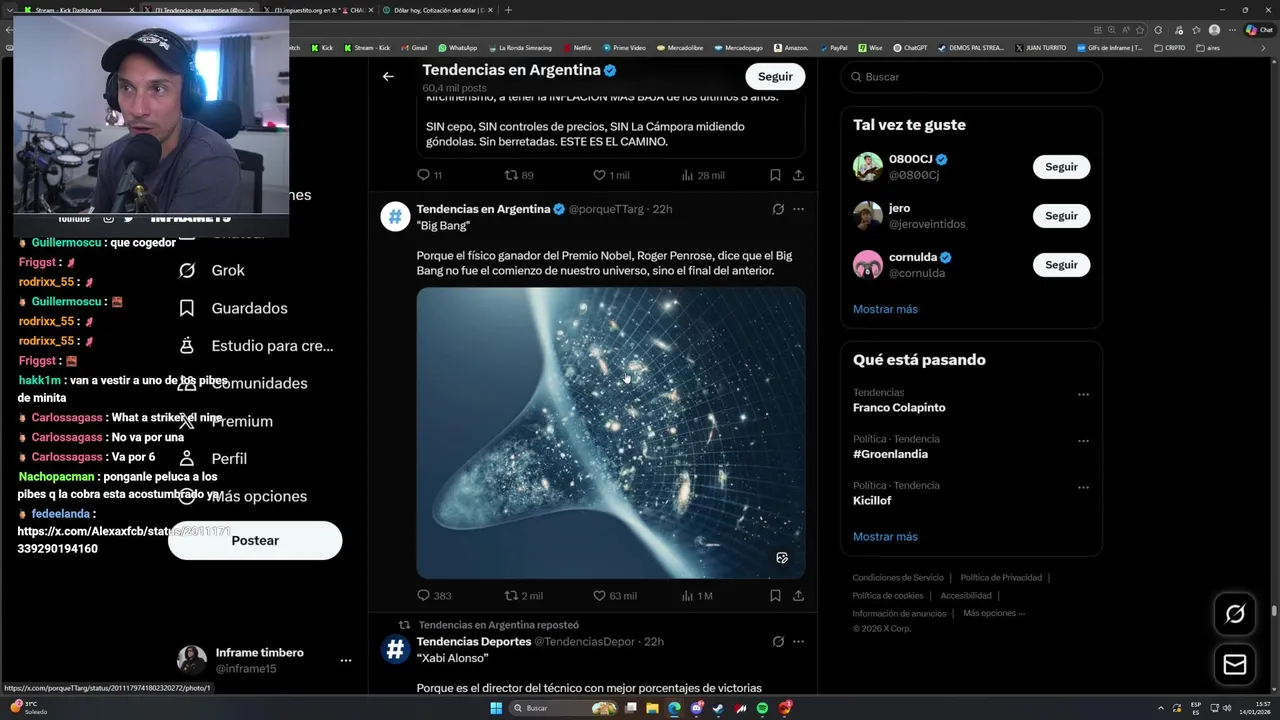
Task: Open the Franco Colapinto trend
Action: coord(899,407)
